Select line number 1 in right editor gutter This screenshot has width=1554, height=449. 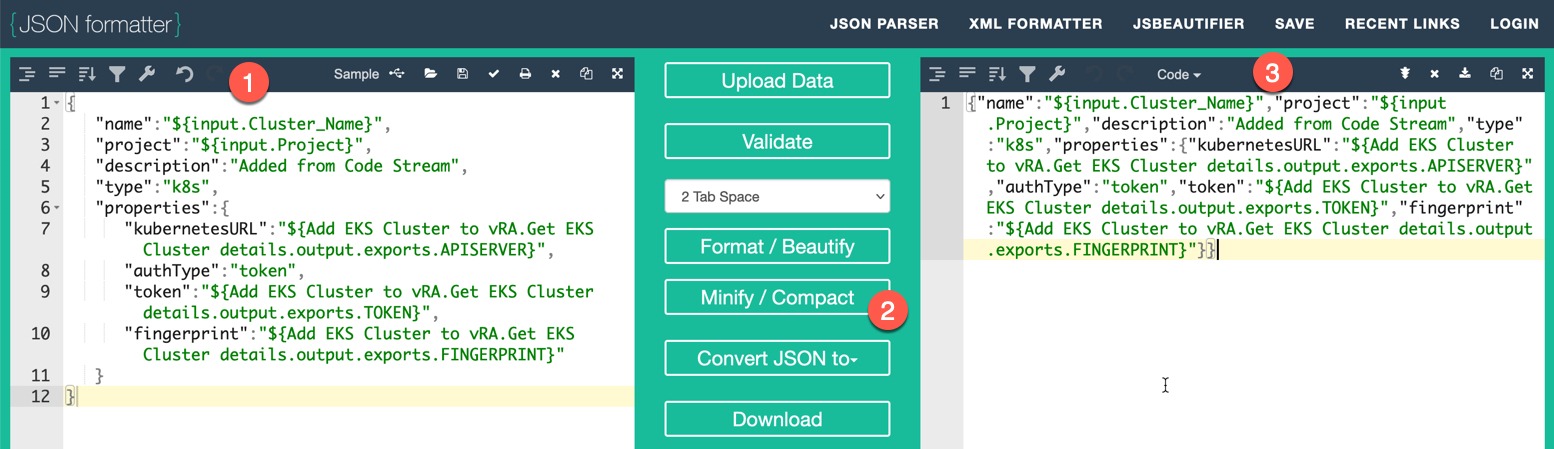(945, 103)
